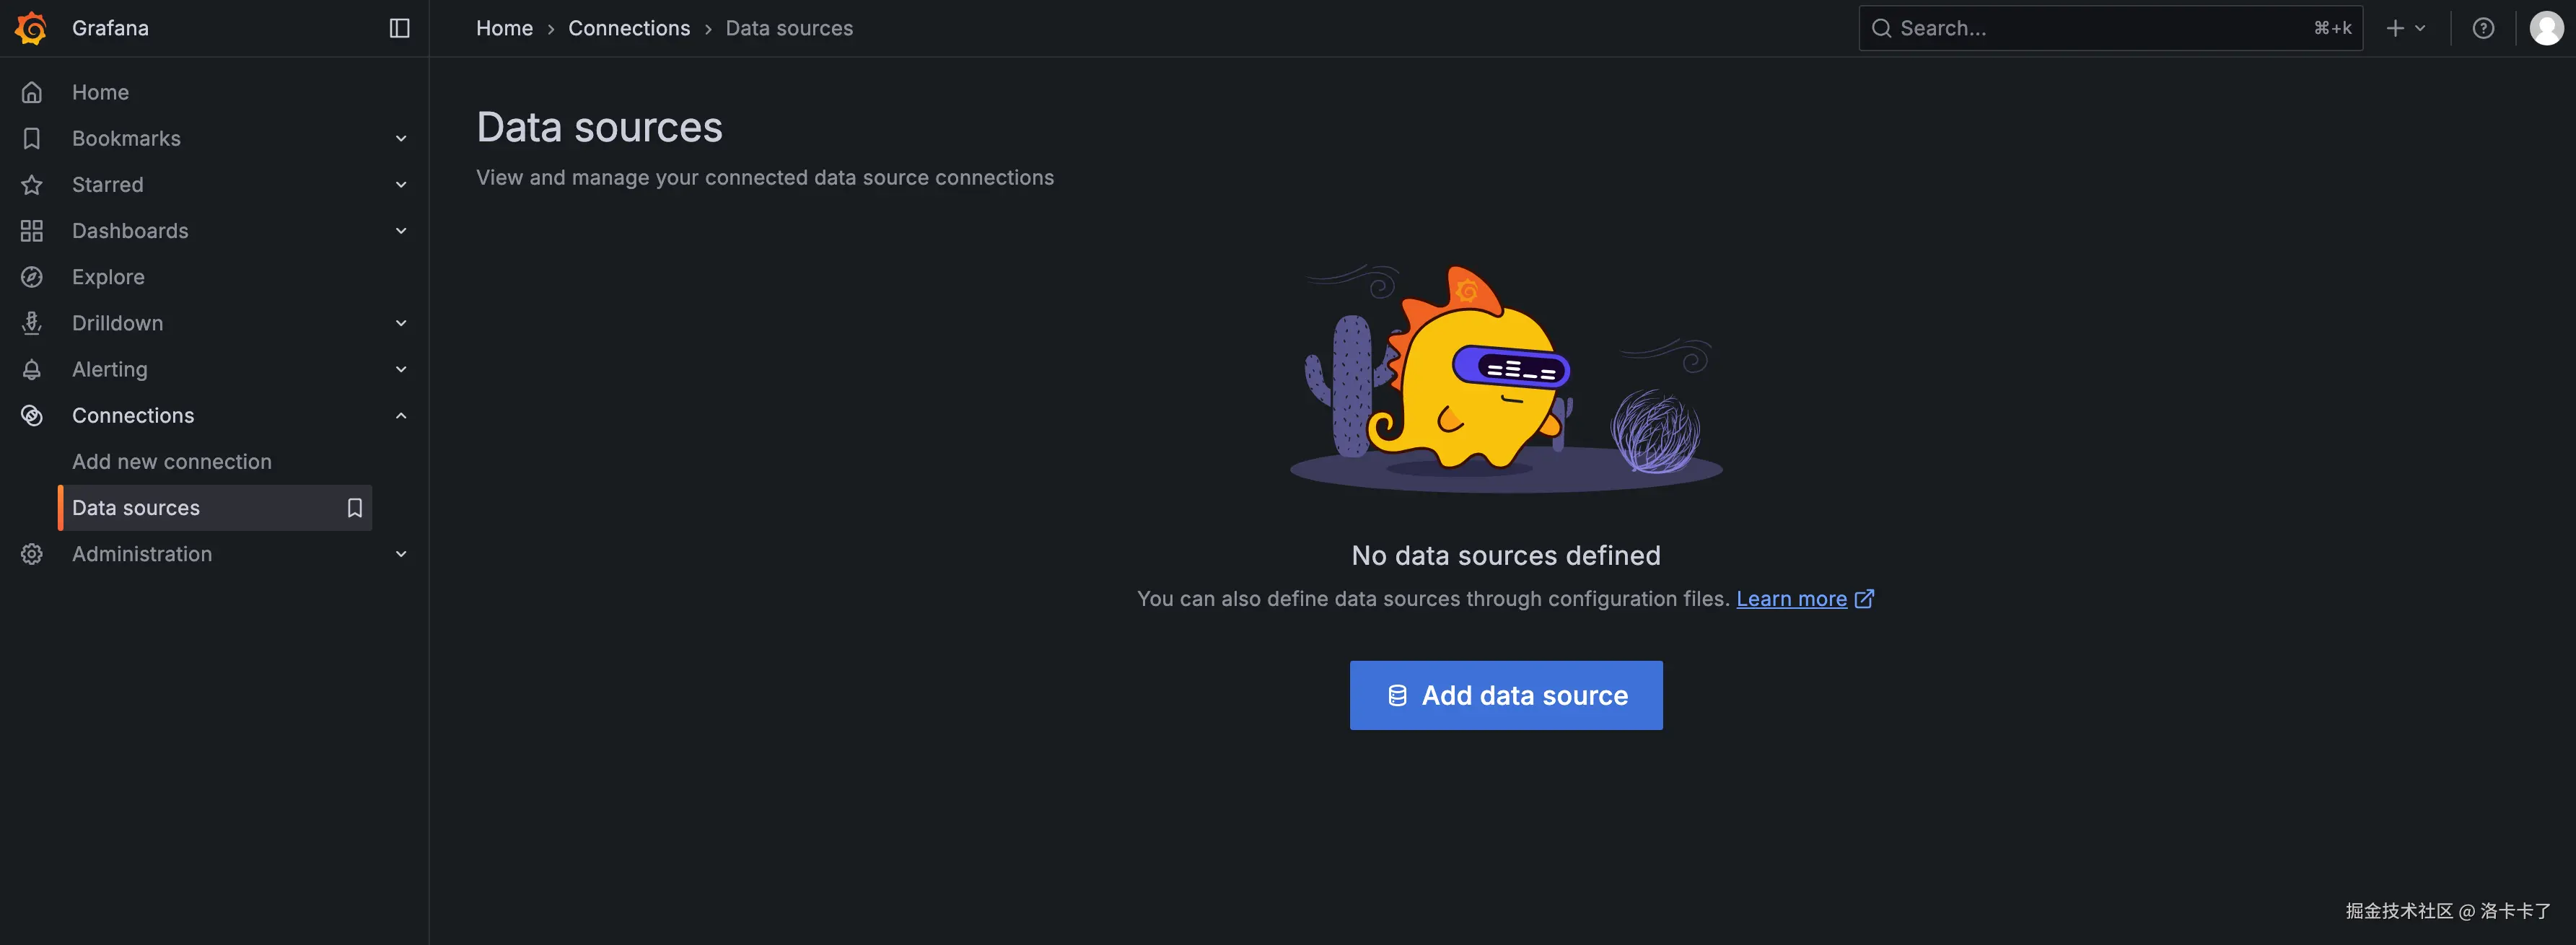Click the Grafana logo icon
The height and width of the screenshot is (945, 2576).
(31, 28)
